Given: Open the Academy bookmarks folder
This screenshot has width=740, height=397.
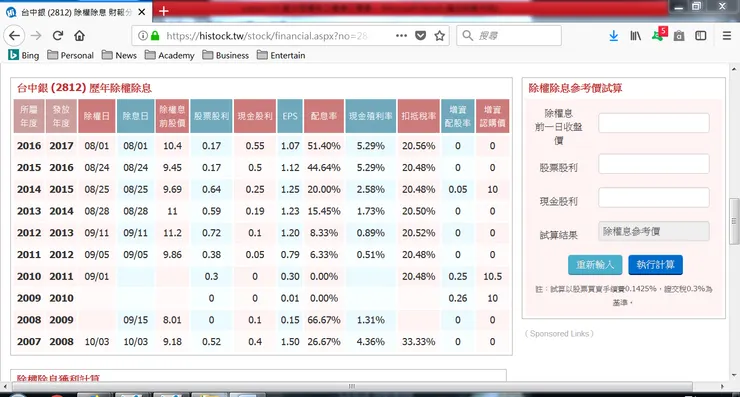Looking at the screenshot, I should (170, 55).
